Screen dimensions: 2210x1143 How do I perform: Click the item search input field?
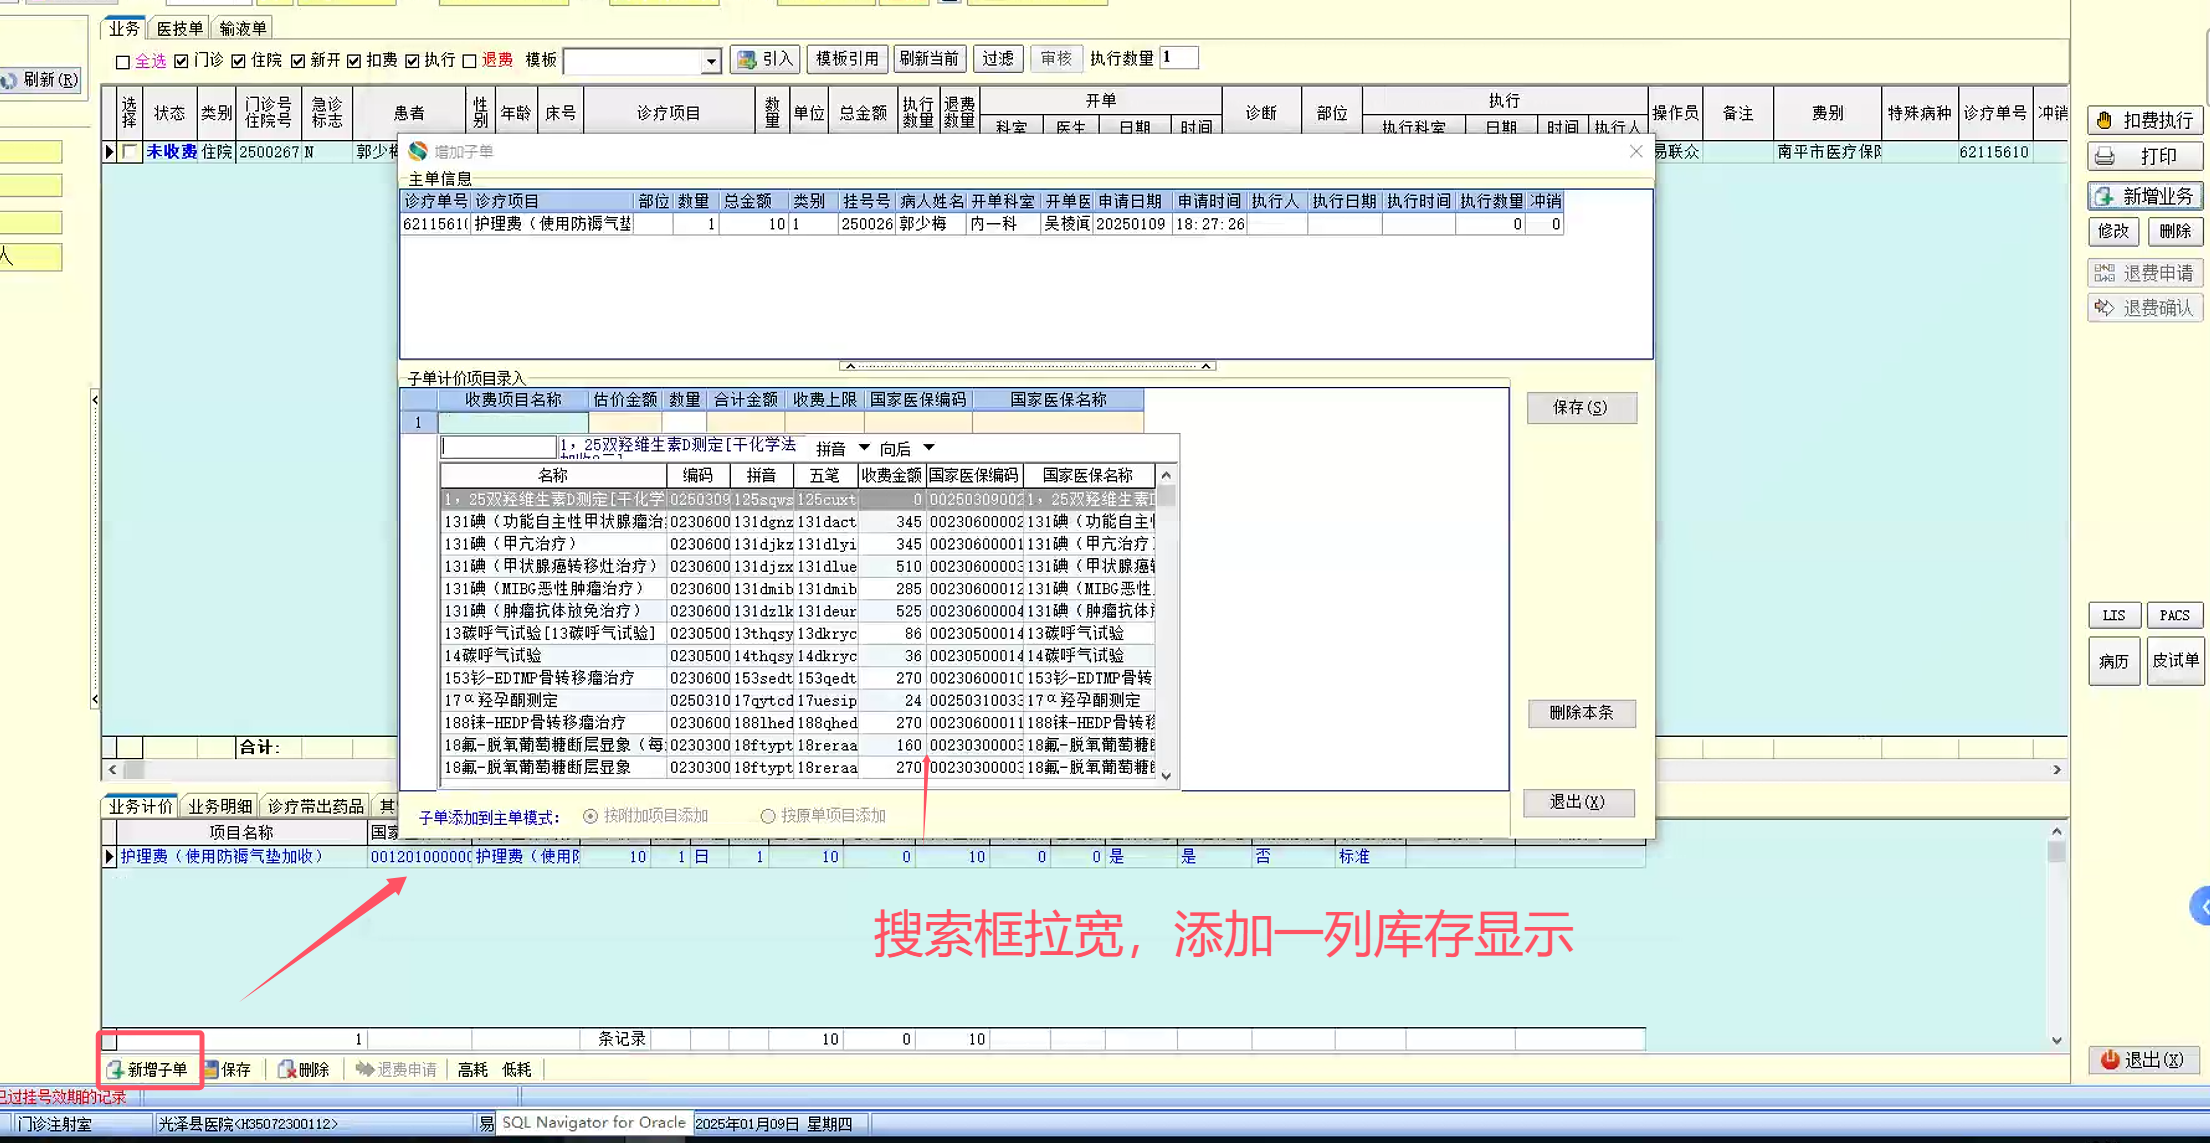coord(498,447)
